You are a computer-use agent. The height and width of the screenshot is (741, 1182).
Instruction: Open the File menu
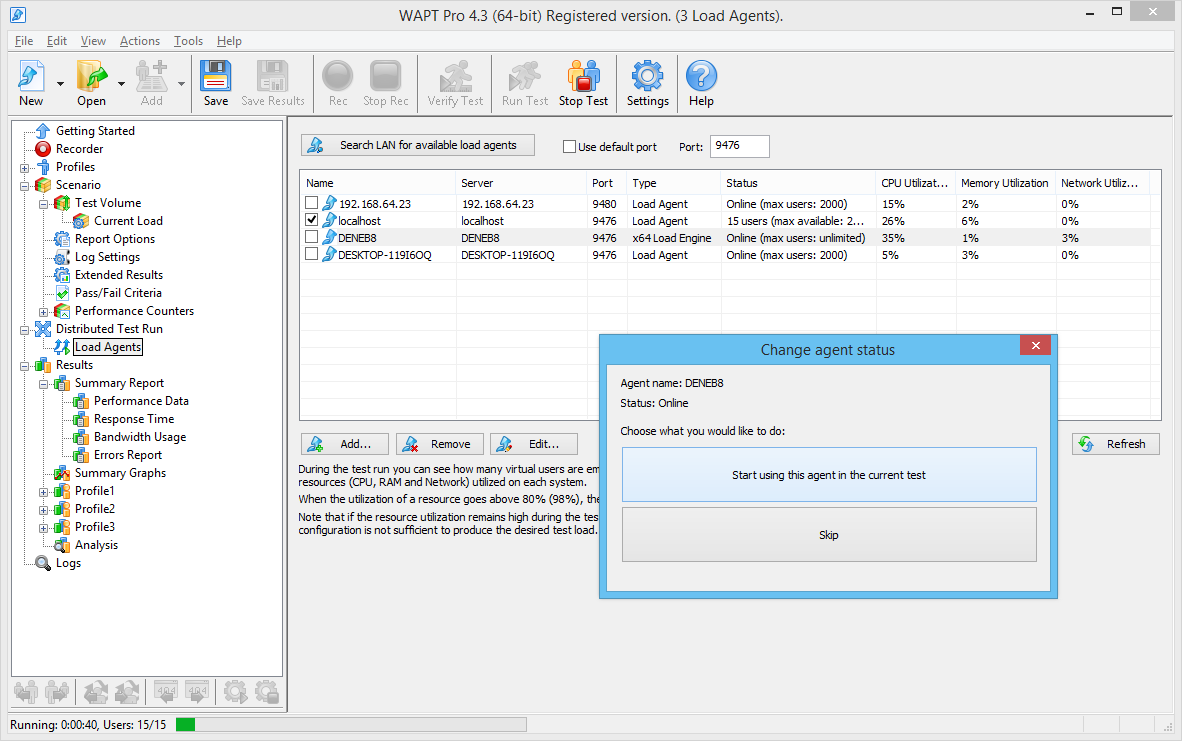pyautogui.click(x=24, y=41)
